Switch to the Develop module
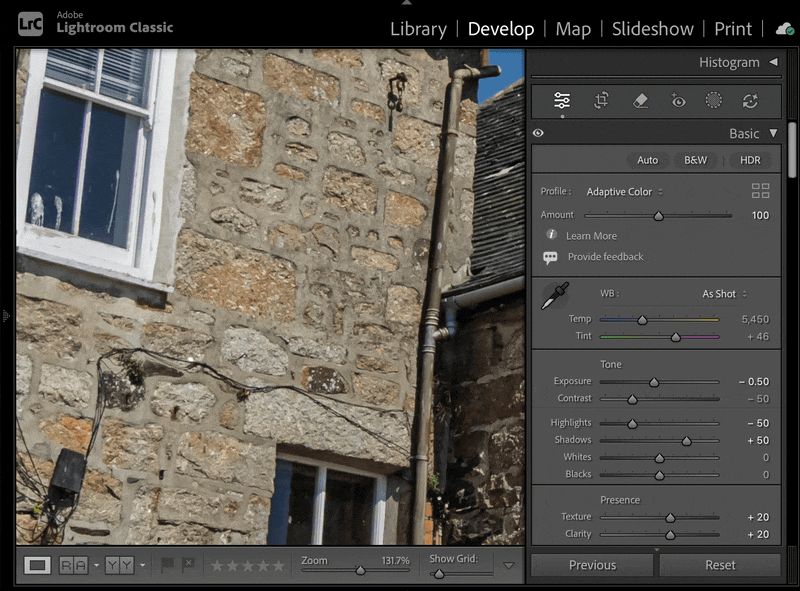Screen dimensions: 800x591 tap(501, 29)
